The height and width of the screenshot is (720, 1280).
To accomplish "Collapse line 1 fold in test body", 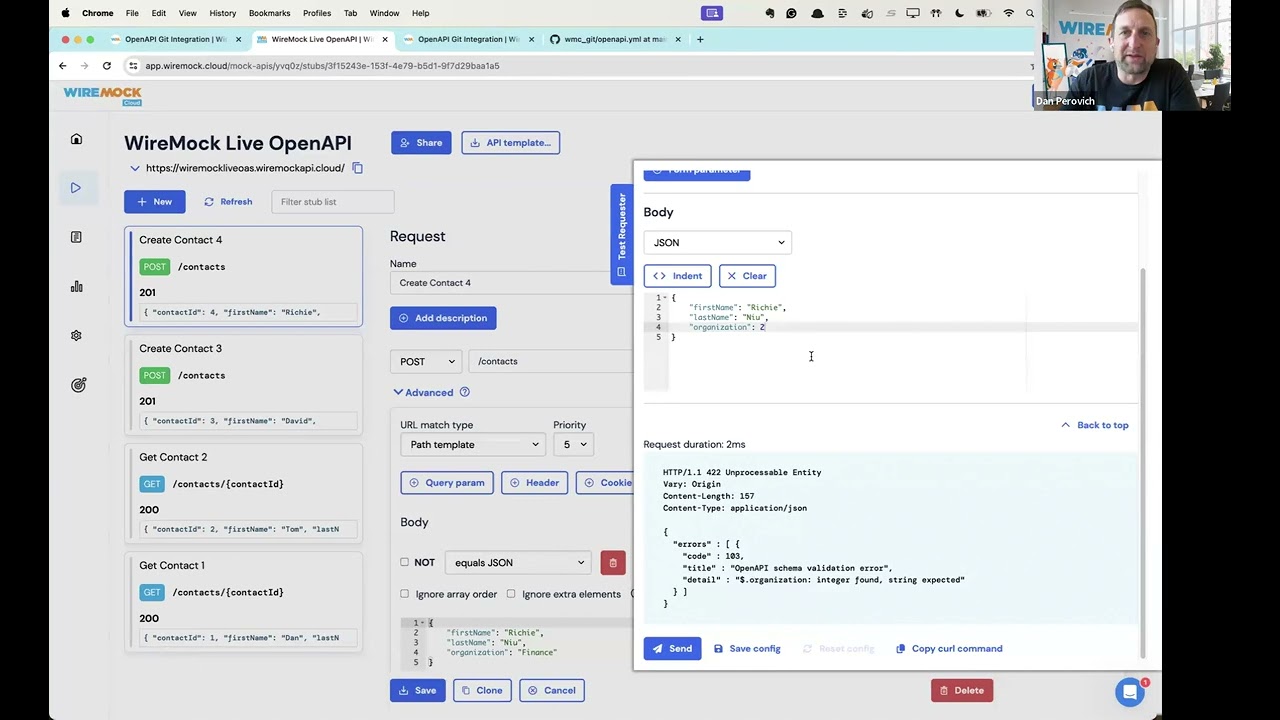I will tap(666, 298).
